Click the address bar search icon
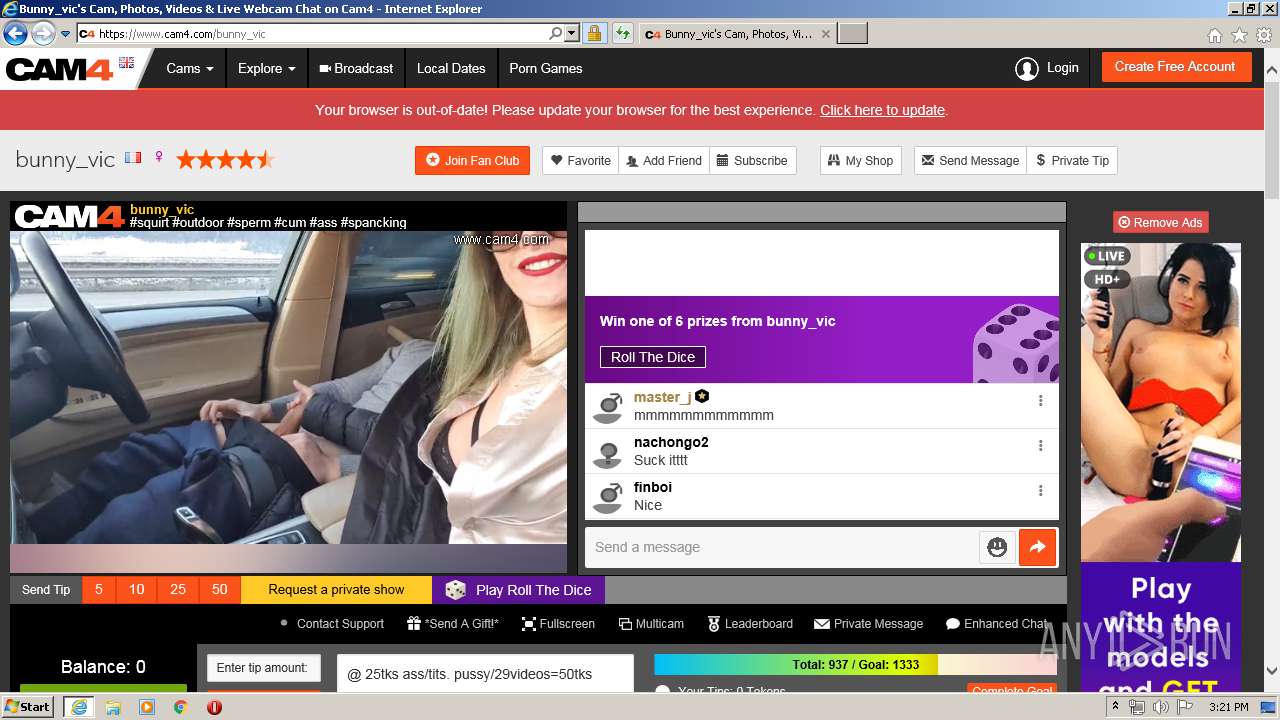 (x=556, y=34)
